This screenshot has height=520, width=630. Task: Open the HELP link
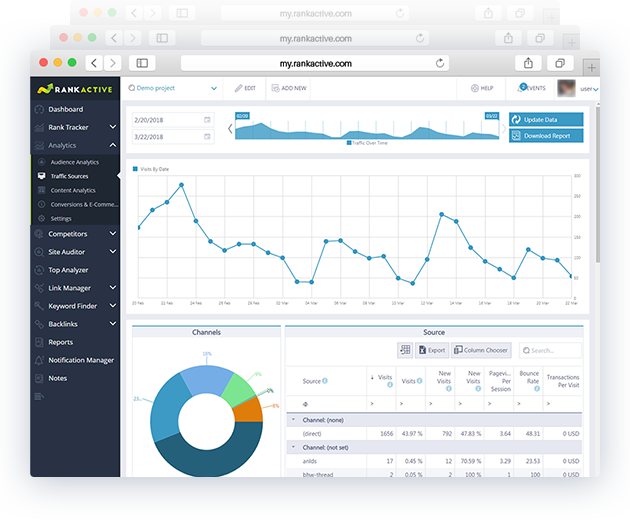(x=482, y=88)
